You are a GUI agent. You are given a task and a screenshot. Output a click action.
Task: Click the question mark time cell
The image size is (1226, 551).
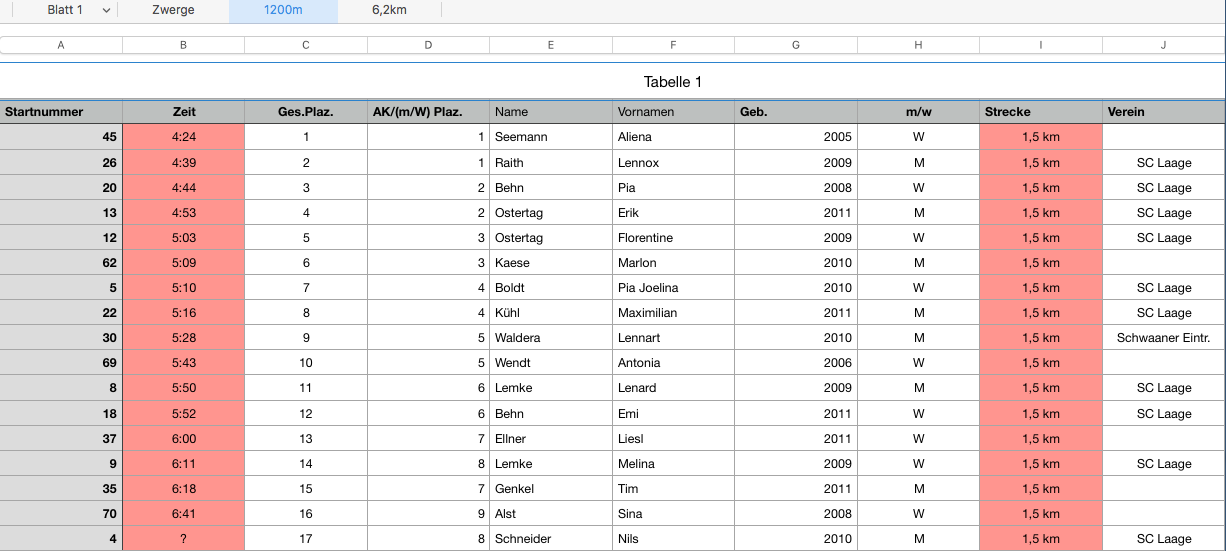pyautogui.click(x=183, y=539)
